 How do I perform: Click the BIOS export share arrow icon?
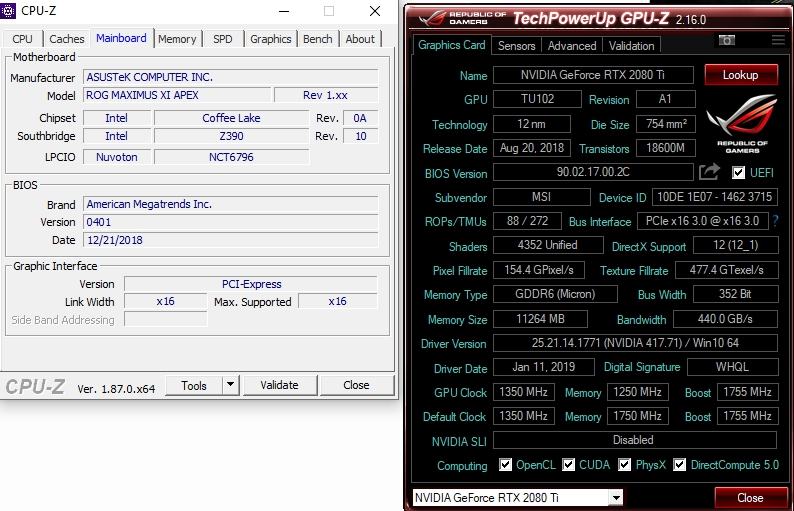pyautogui.click(x=709, y=172)
